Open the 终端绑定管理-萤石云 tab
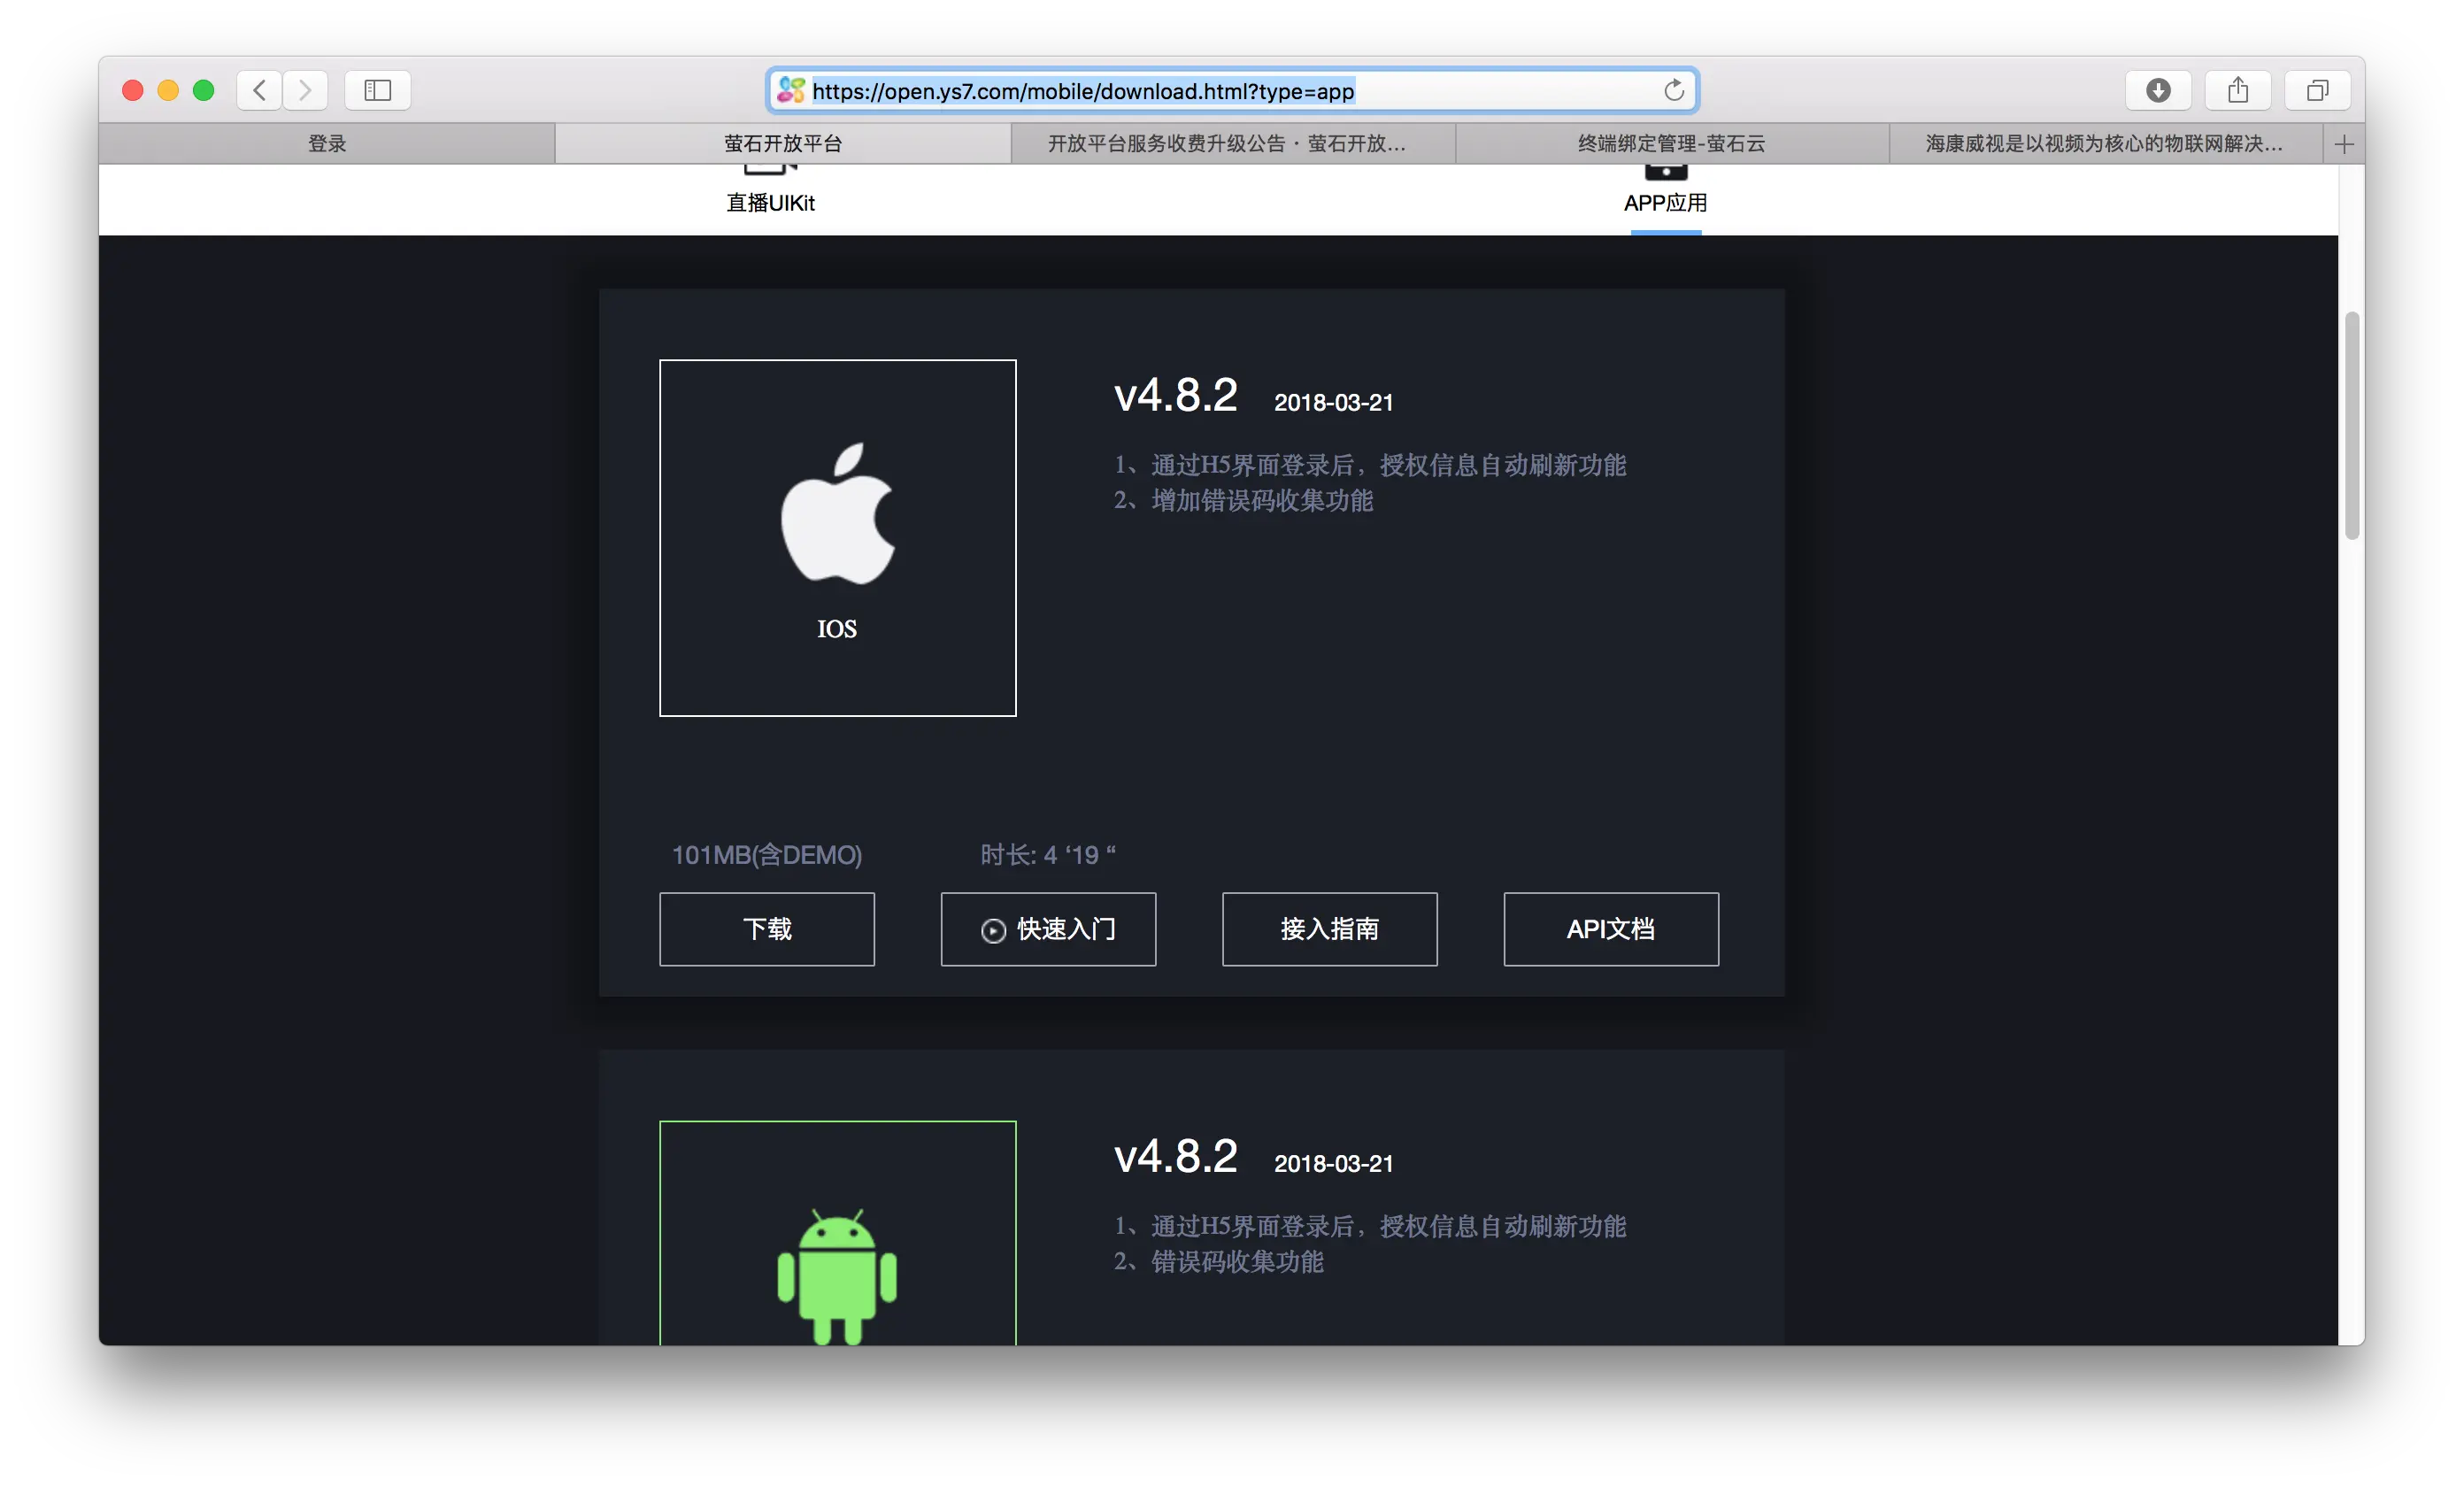2464x1487 pixels. click(x=1671, y=144)
